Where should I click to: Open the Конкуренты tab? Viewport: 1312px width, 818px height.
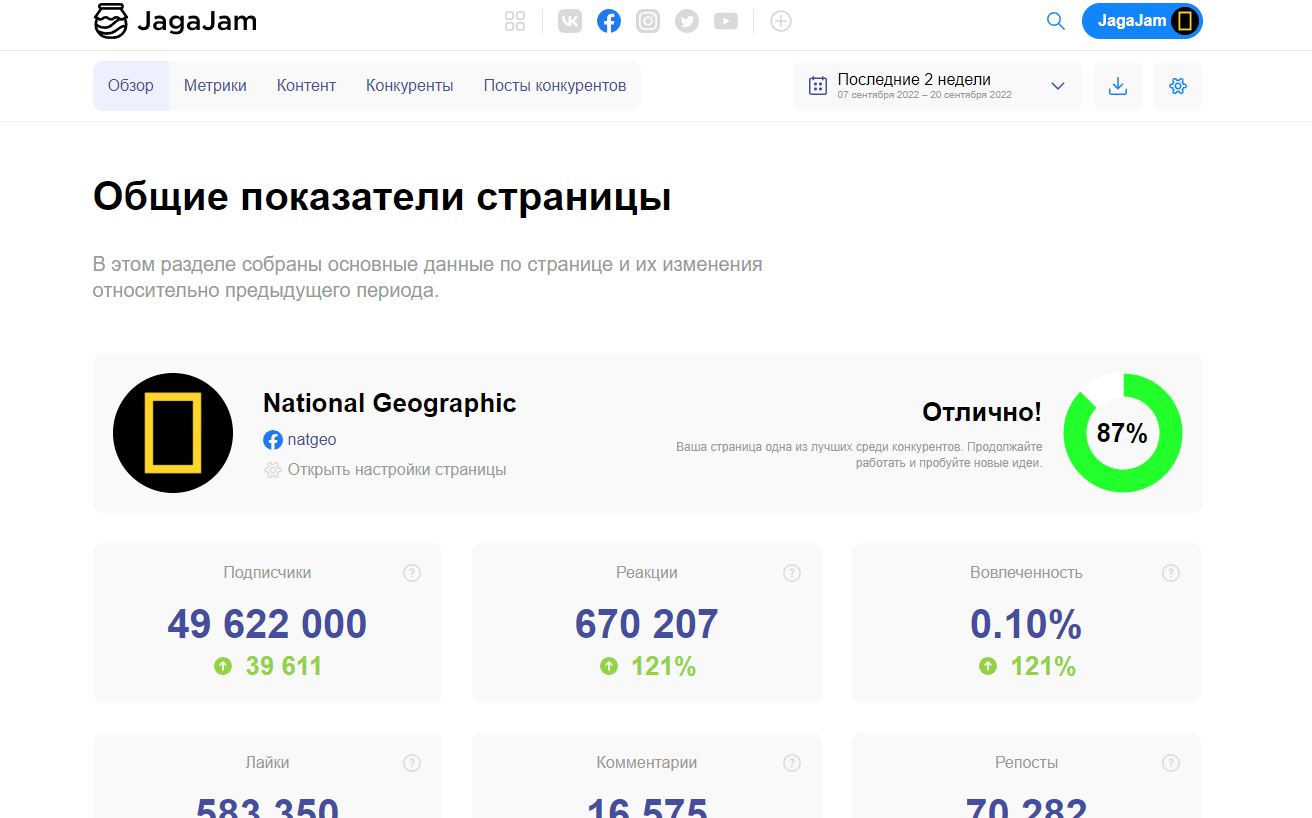(410, 86)
